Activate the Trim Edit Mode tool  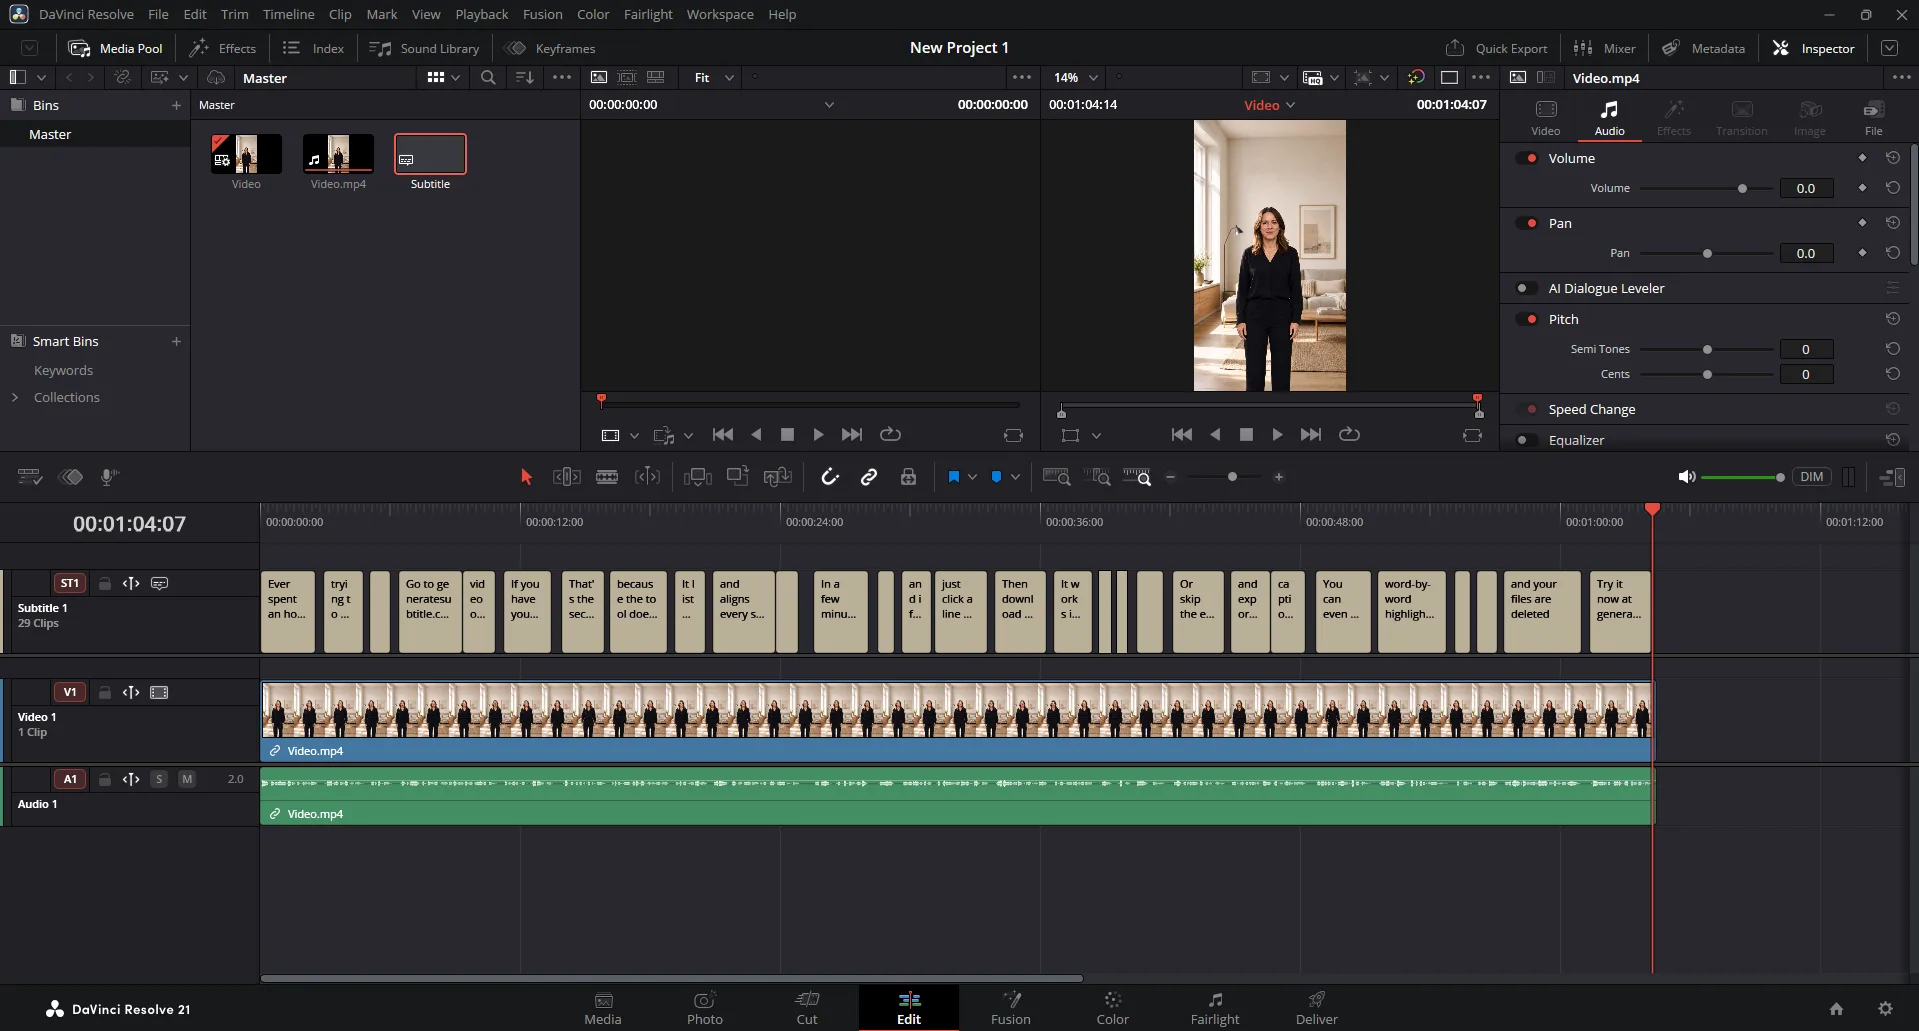click(x=567, y=477)
